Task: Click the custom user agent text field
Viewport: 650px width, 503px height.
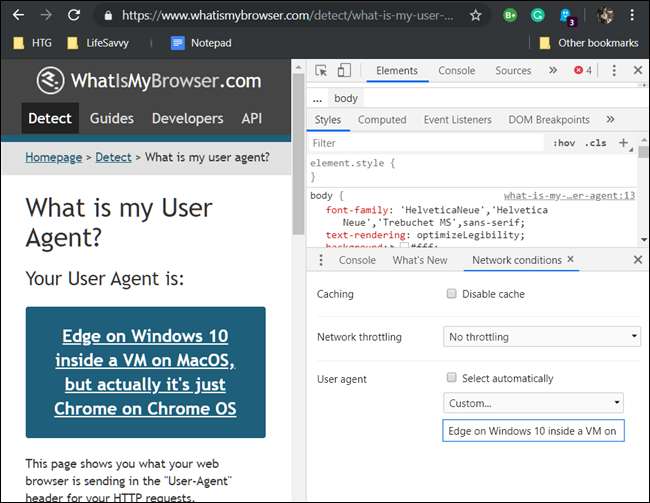Action: [533, 430]
